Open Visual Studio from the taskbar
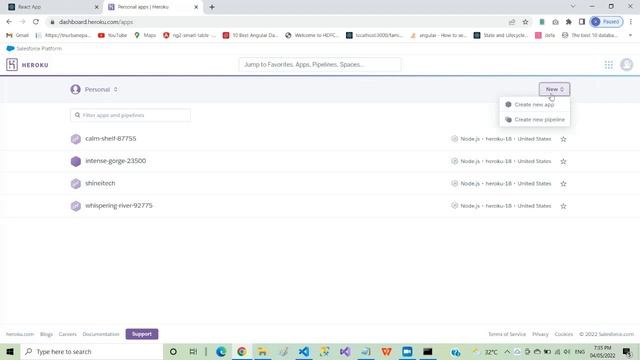 pos(345,351)
